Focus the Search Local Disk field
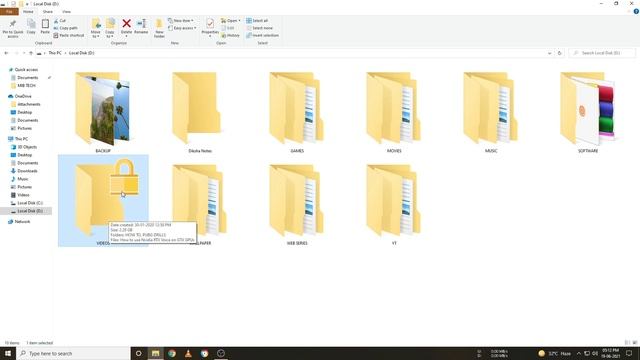640x360 pixels. [602, 53]
